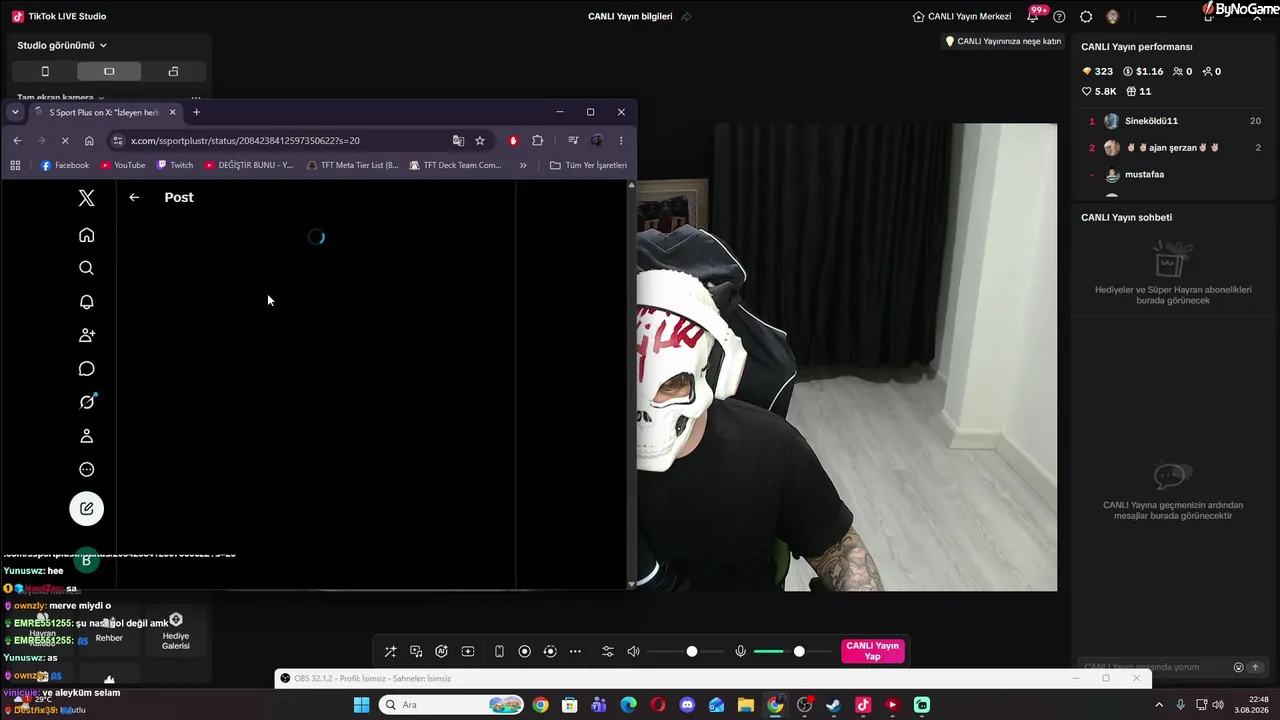
Task: Open the Chrome three-dot menu
Action: (621, 141)
